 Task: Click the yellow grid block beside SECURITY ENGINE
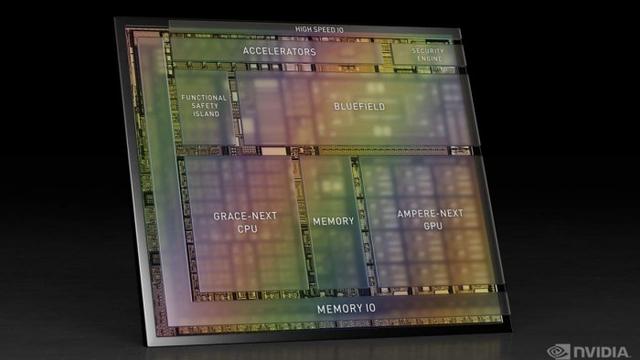point(386,52)
